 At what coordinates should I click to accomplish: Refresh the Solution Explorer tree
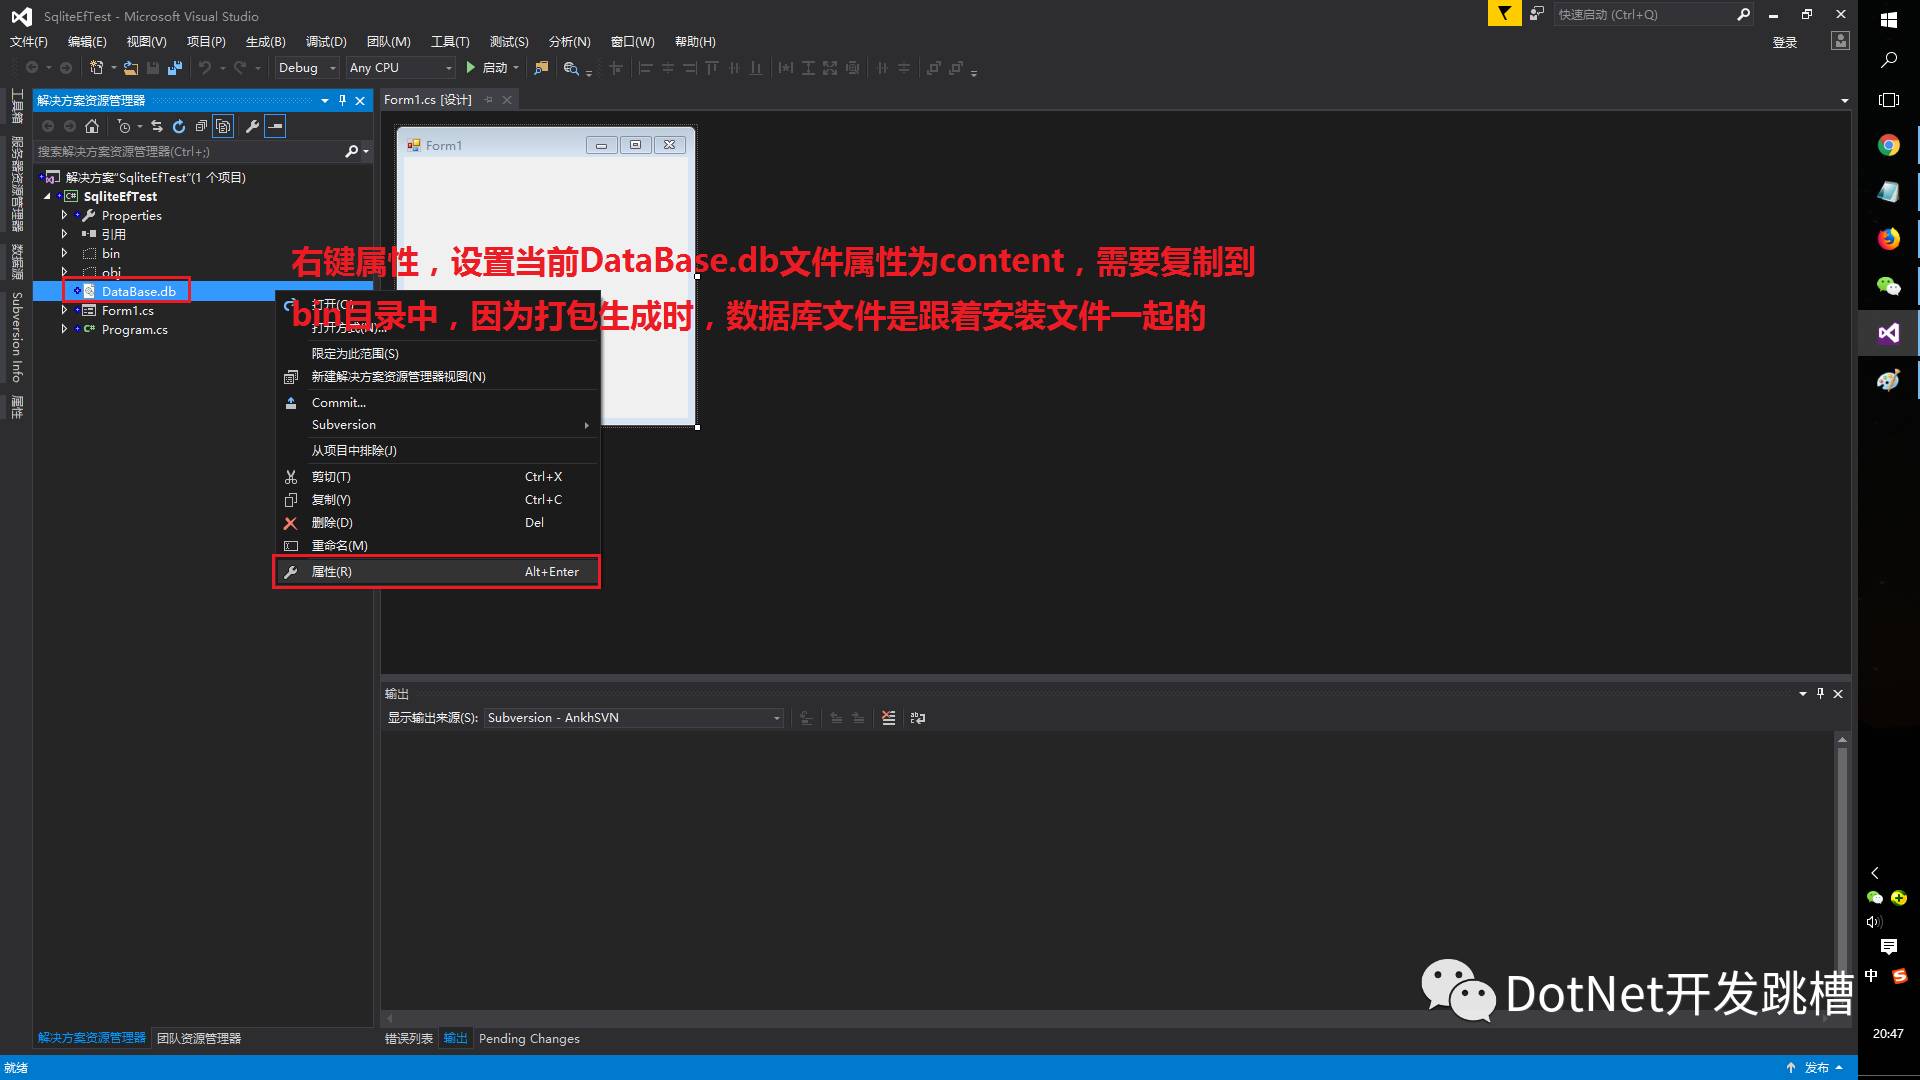(179, 126)
